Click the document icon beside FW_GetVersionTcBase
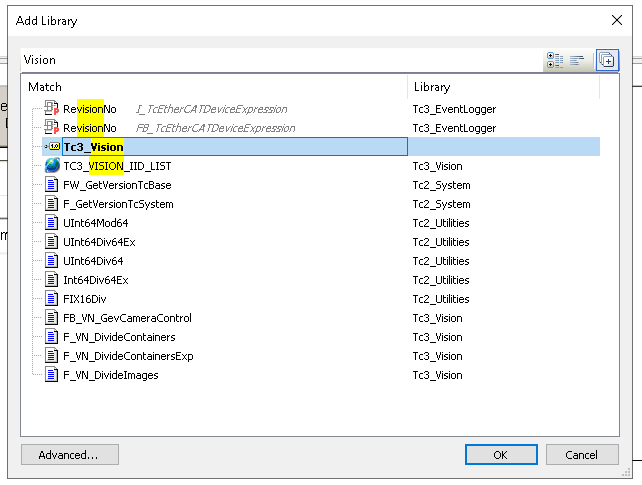The height and width of the screenshot is (485, 642). click(51, 185)
